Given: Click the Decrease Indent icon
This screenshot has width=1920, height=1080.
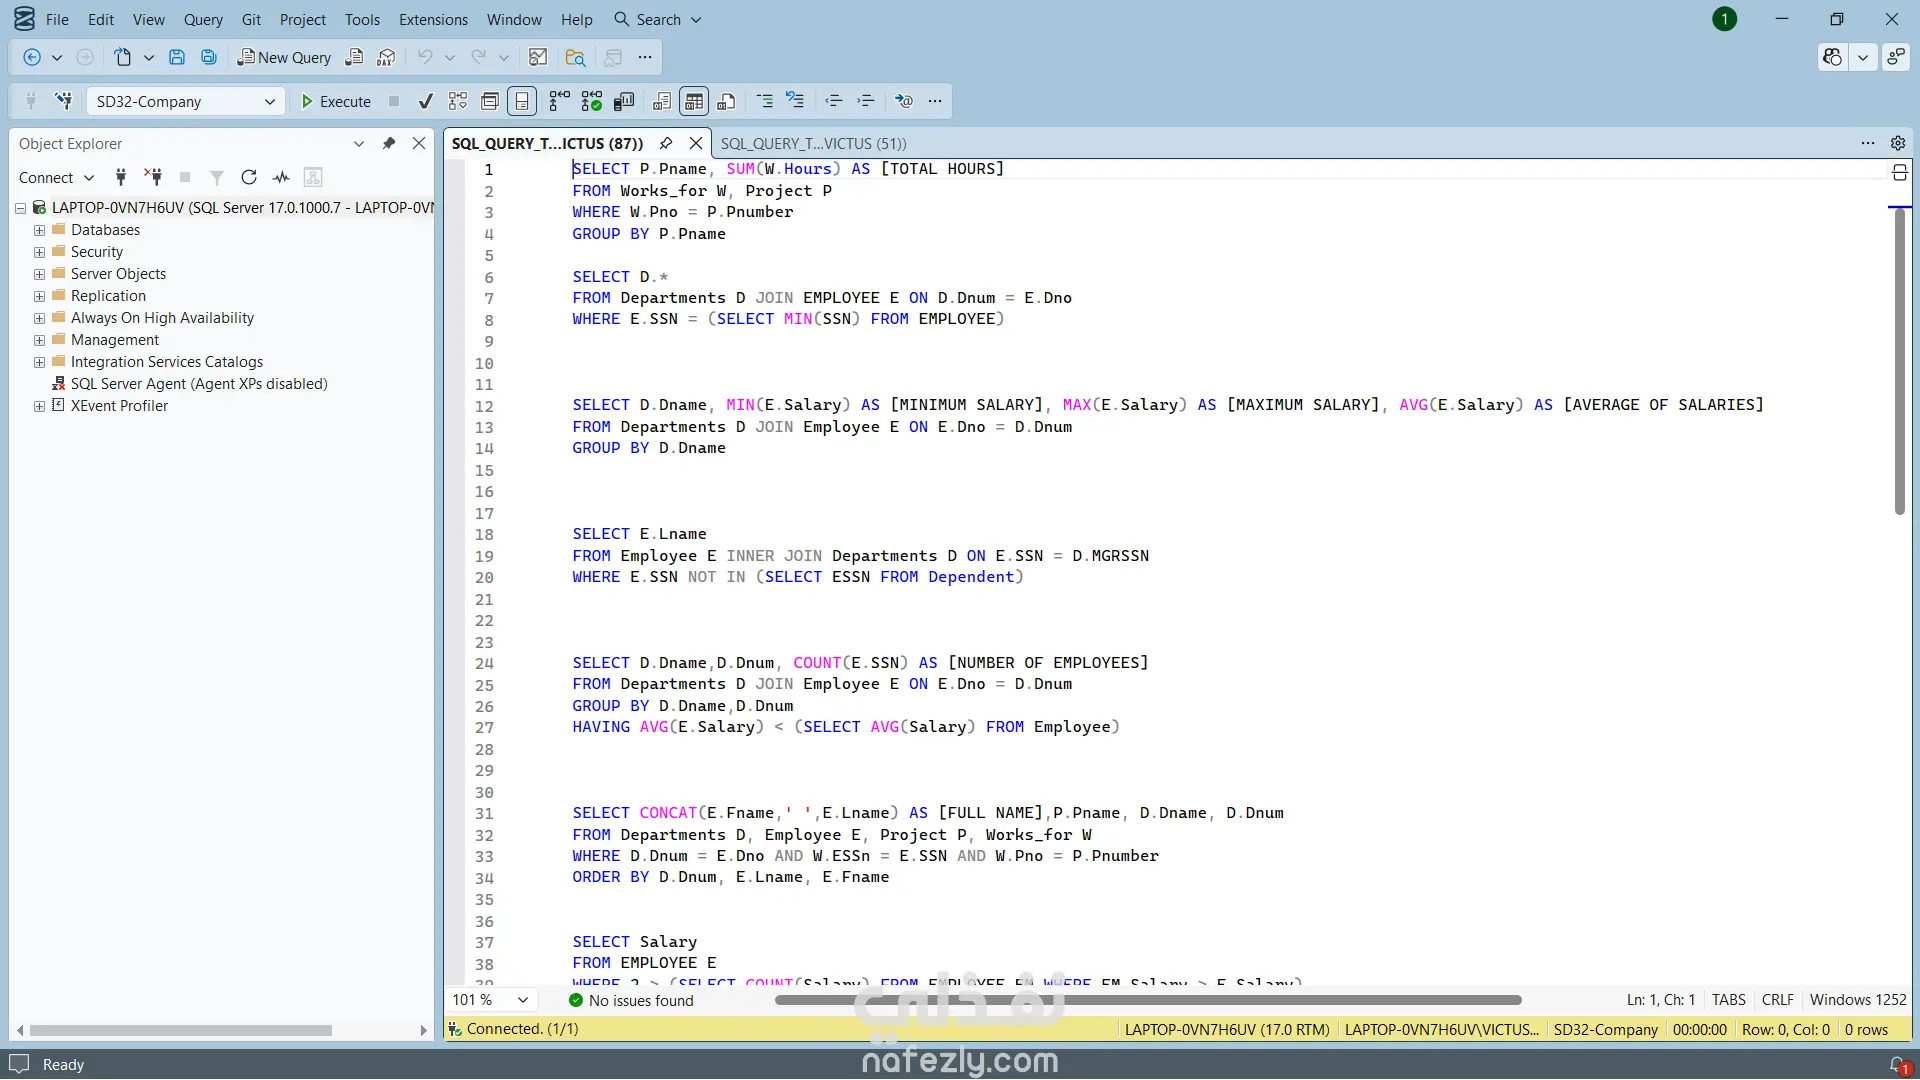Looking at the screenshot, I should click(834, 101).
